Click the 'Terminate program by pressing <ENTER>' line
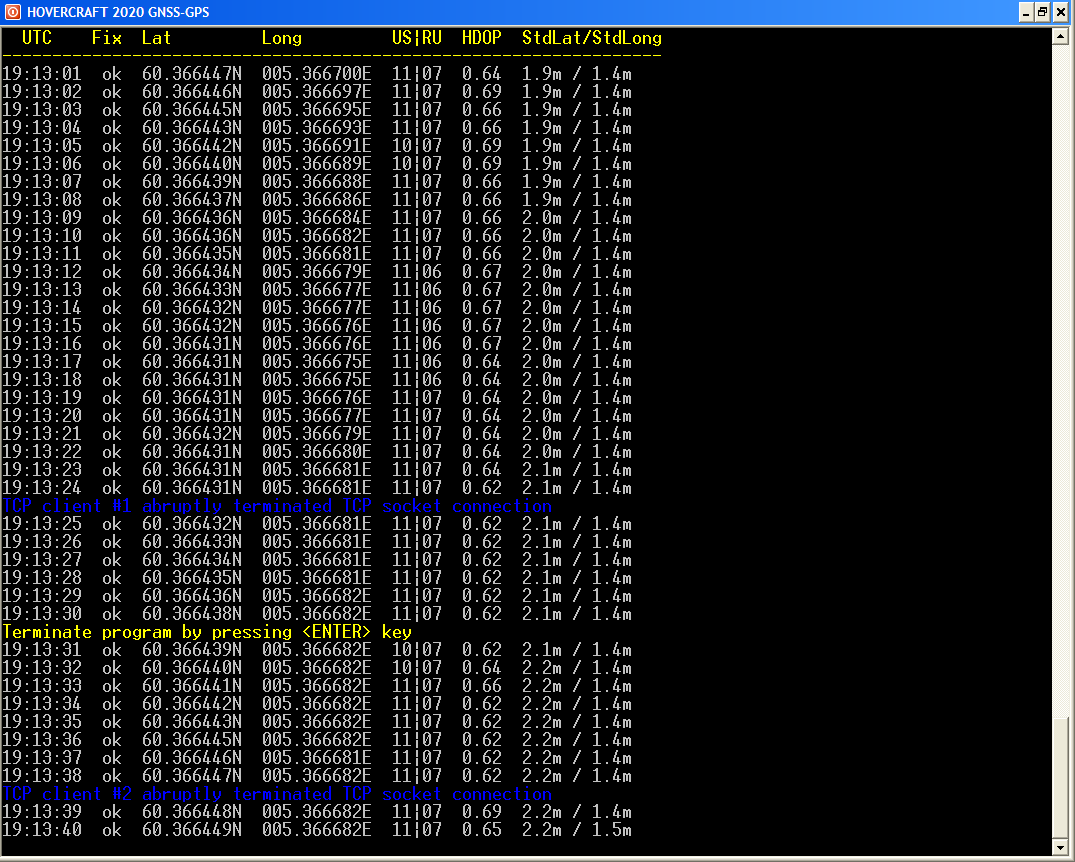 (207, 632)
